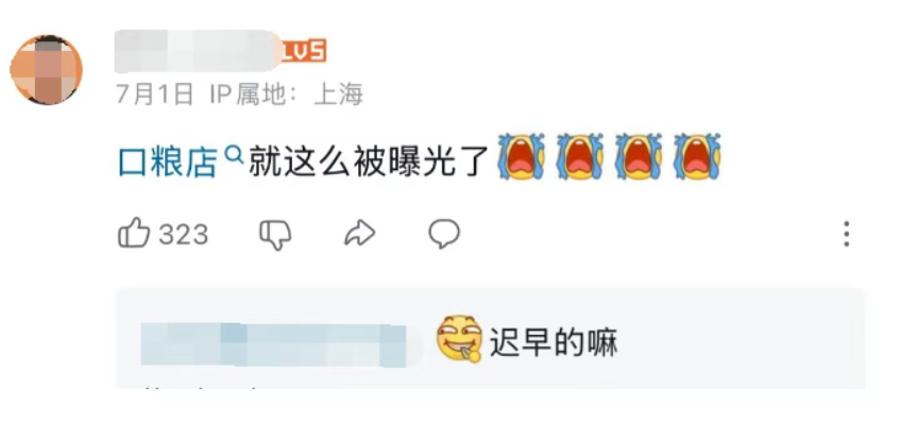Click the last crying emoji
The image size is (900, 422).
[x=697, y=156]
